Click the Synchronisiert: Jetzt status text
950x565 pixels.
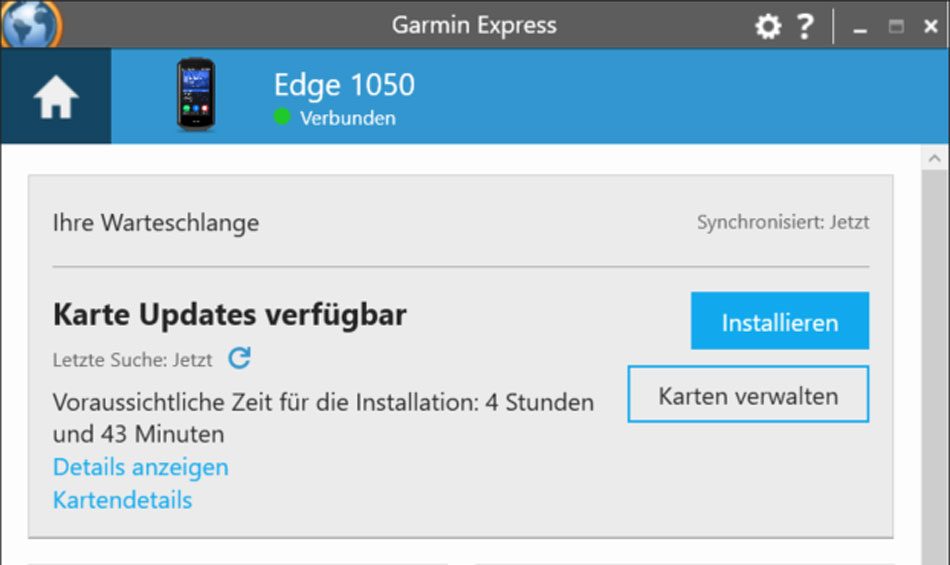coord(783,222)
